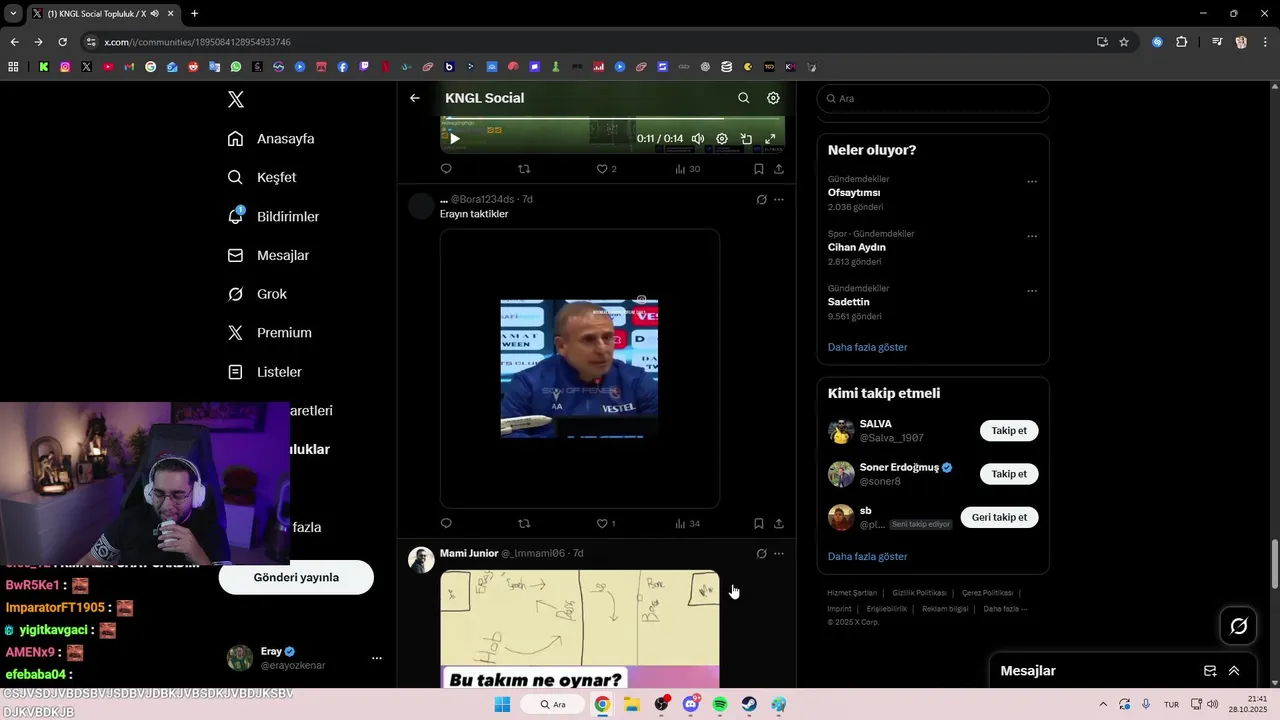
Task: Open Premium in the sidebar
Action: (270, 333)
